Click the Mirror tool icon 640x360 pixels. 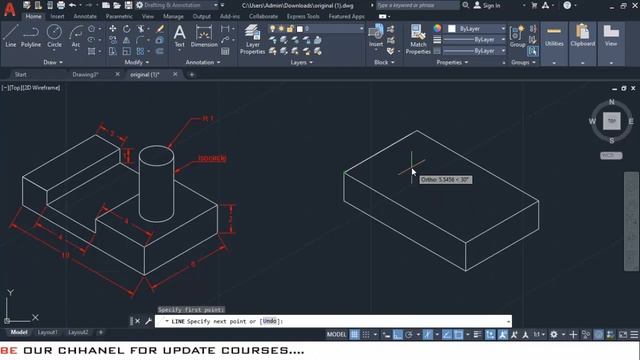tap(127, 40)
